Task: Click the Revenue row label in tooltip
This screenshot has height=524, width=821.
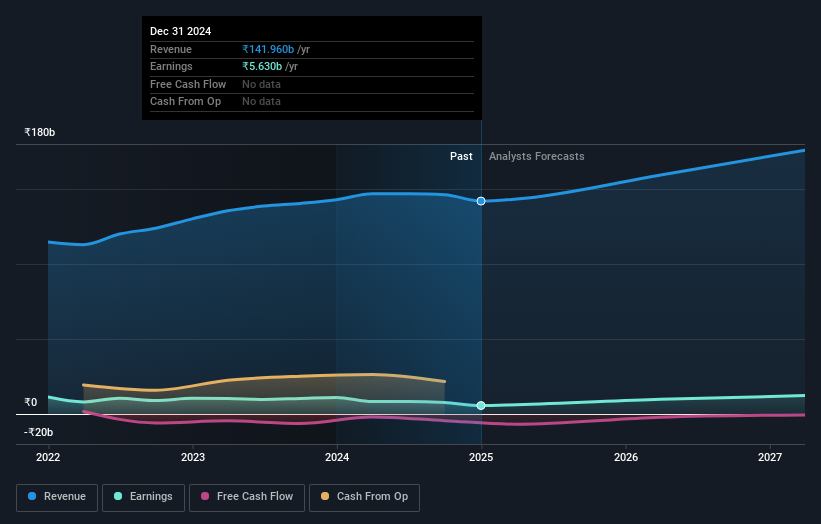Action: tap(171, 49)
